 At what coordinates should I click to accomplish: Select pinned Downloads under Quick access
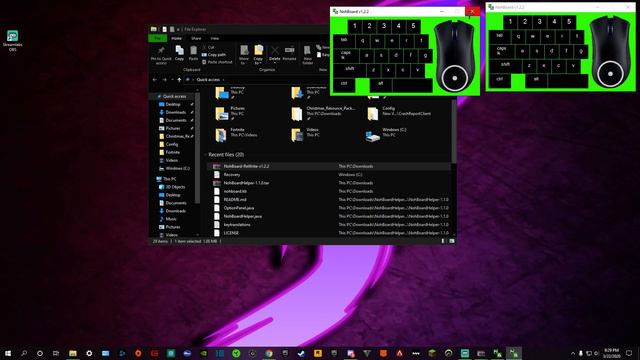[x=176, y=112]
